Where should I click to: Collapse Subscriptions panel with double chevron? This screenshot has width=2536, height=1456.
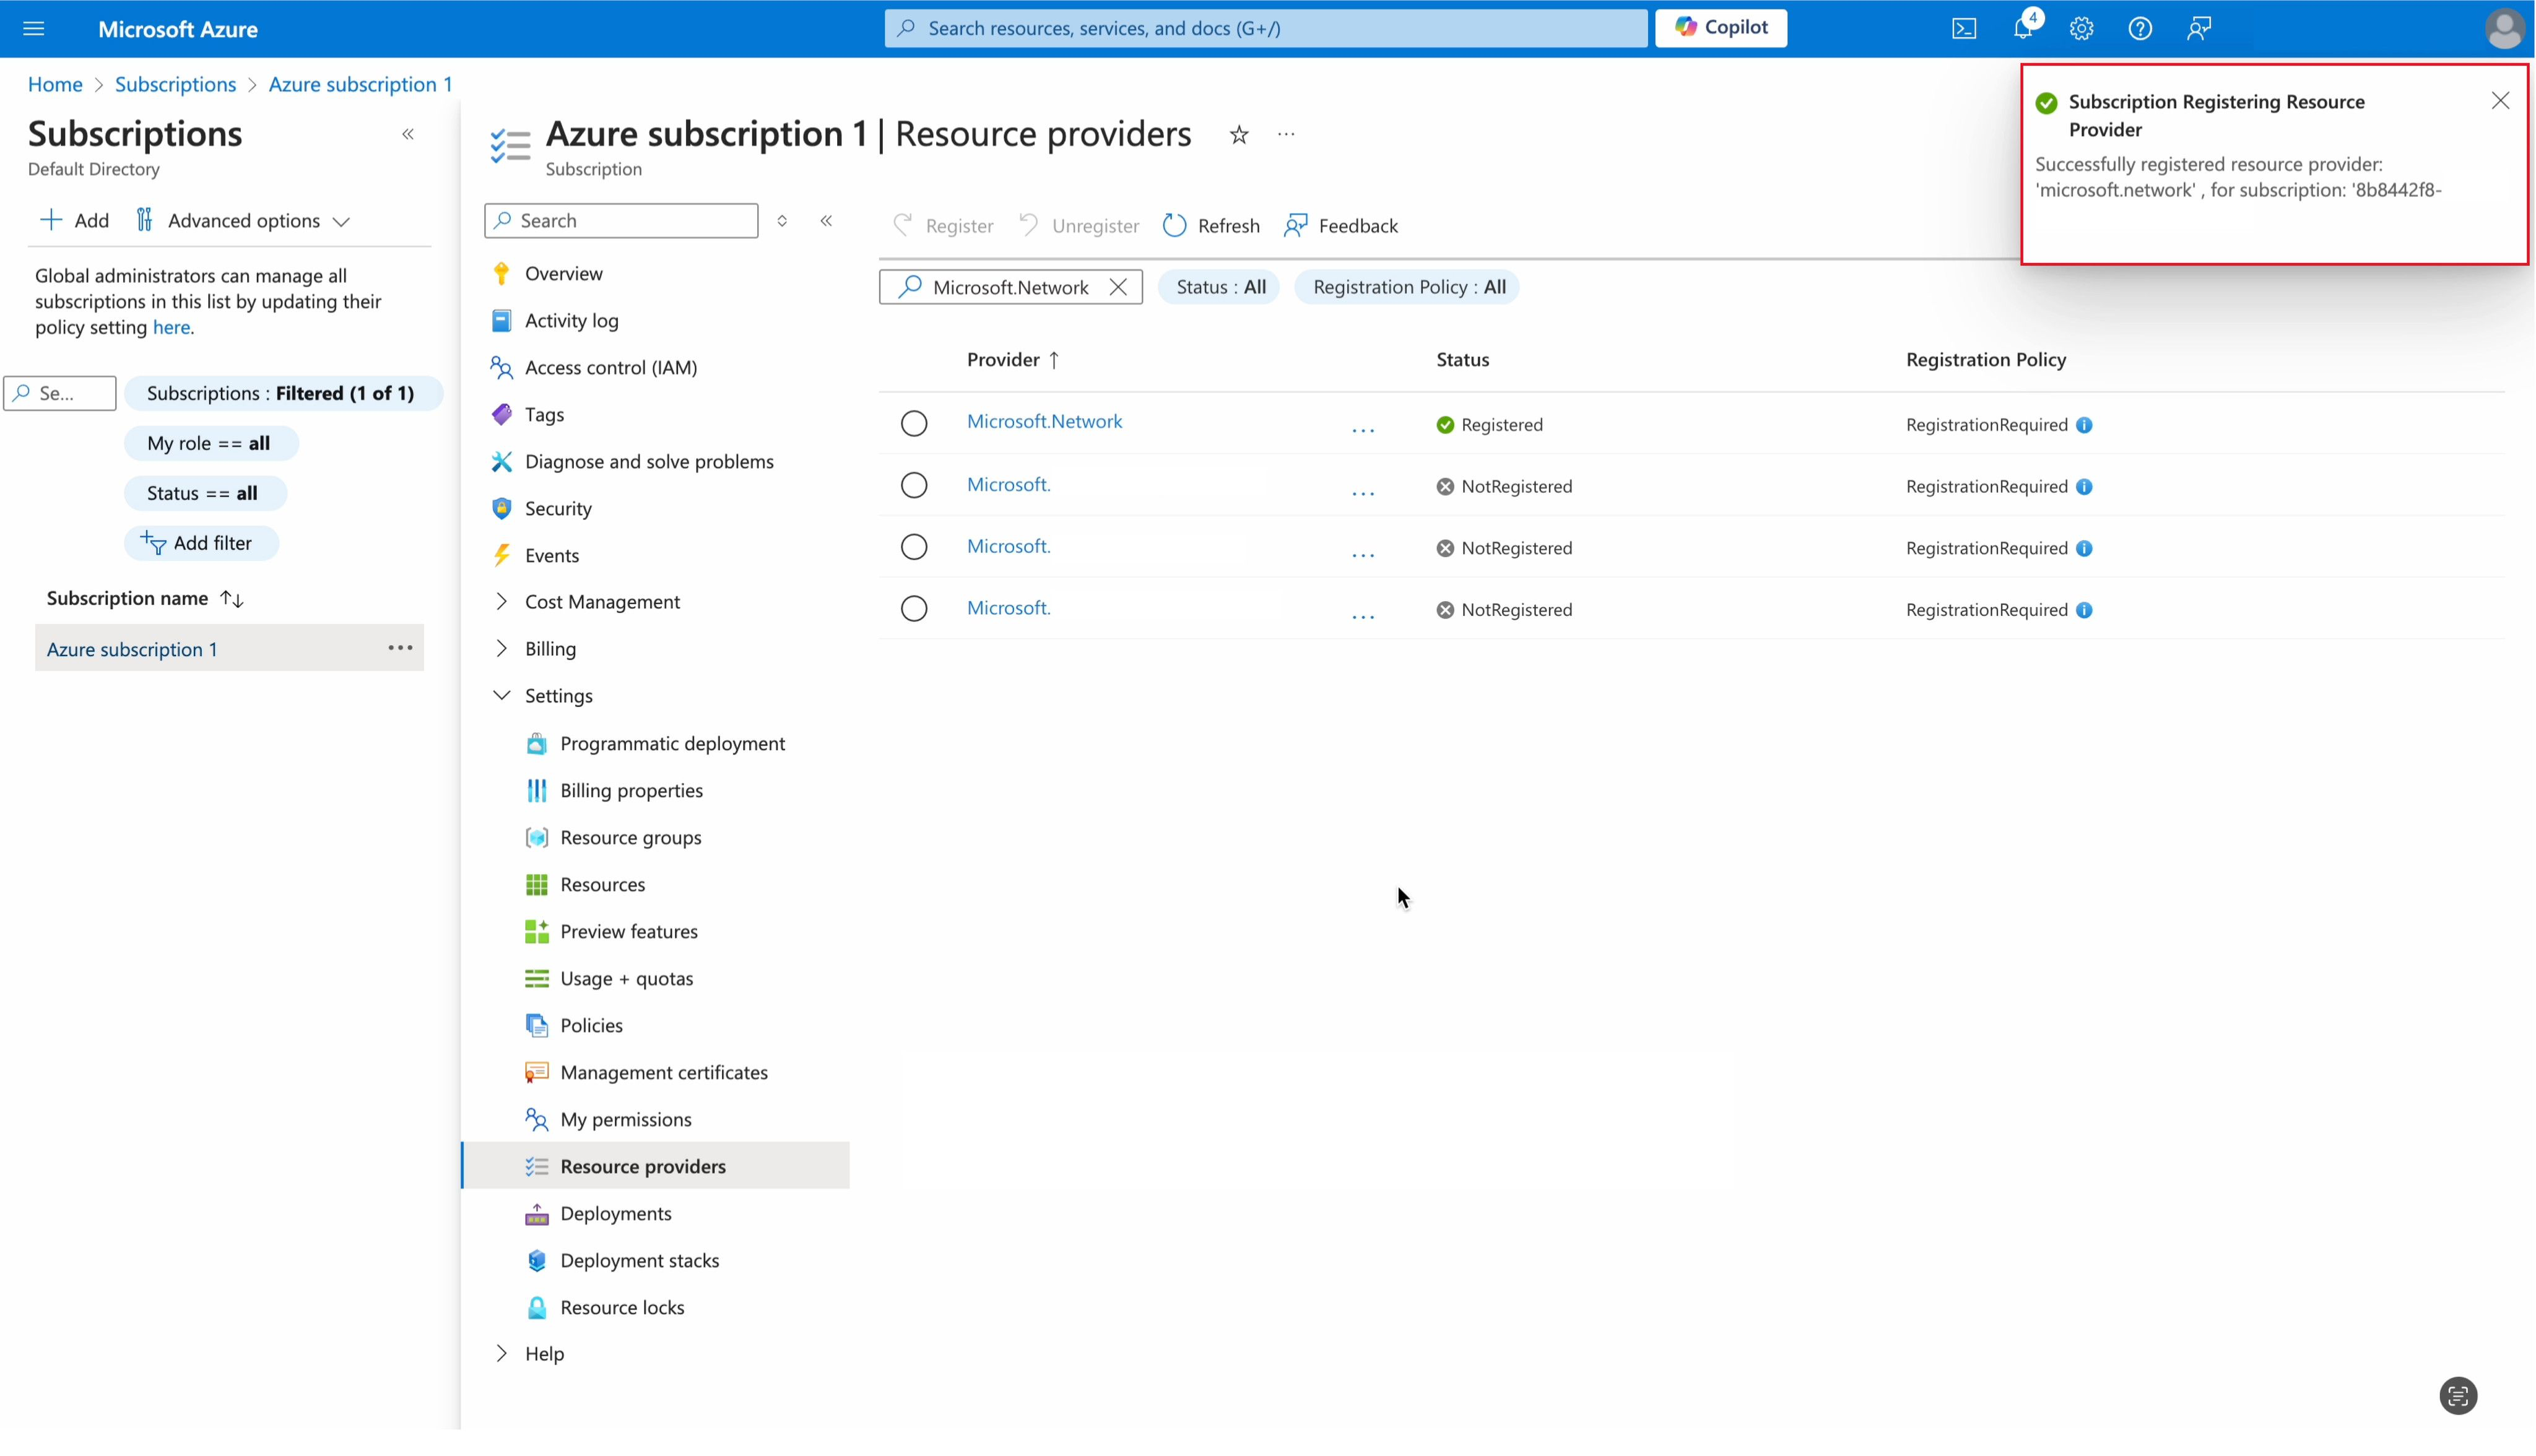point(408,134)
